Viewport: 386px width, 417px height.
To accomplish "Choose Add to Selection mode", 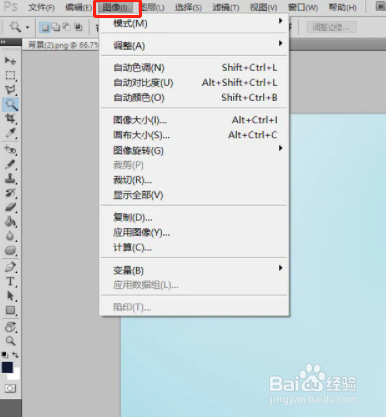I will point(56,27).
